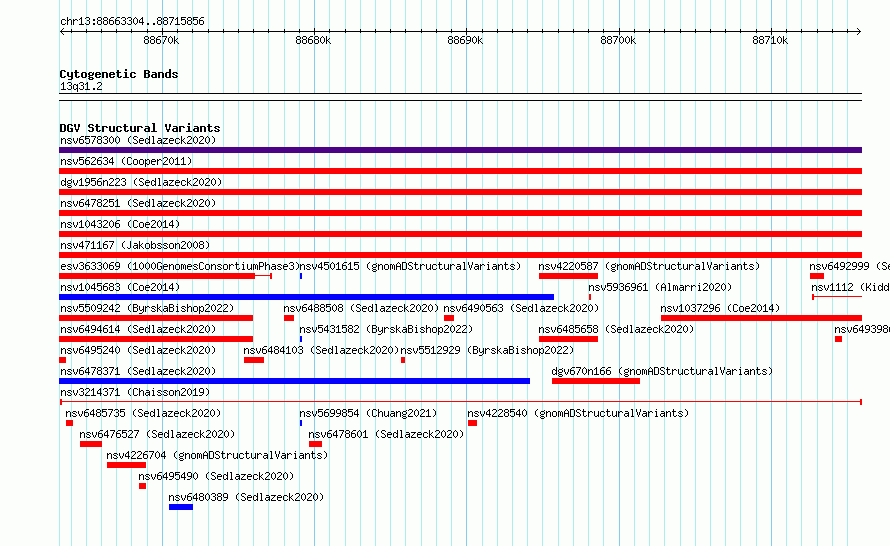Click the red bar under nsv4220587
This screenshot has width=890, height=546.
pyautogui.click(x=568, y=276)
